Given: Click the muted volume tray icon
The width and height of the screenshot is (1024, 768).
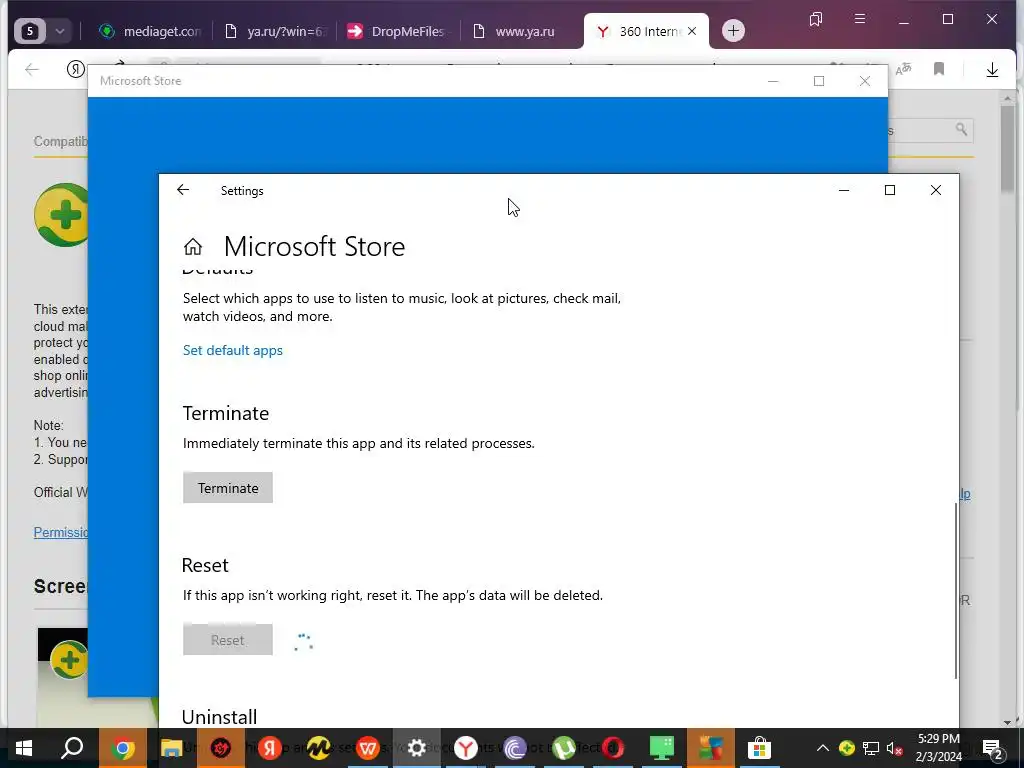Looking at the screenshot, I should 895,748.
